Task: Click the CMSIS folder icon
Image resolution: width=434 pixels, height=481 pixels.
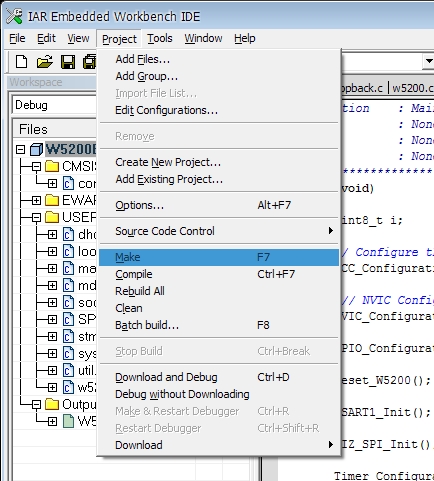Action: coord(52,166)
